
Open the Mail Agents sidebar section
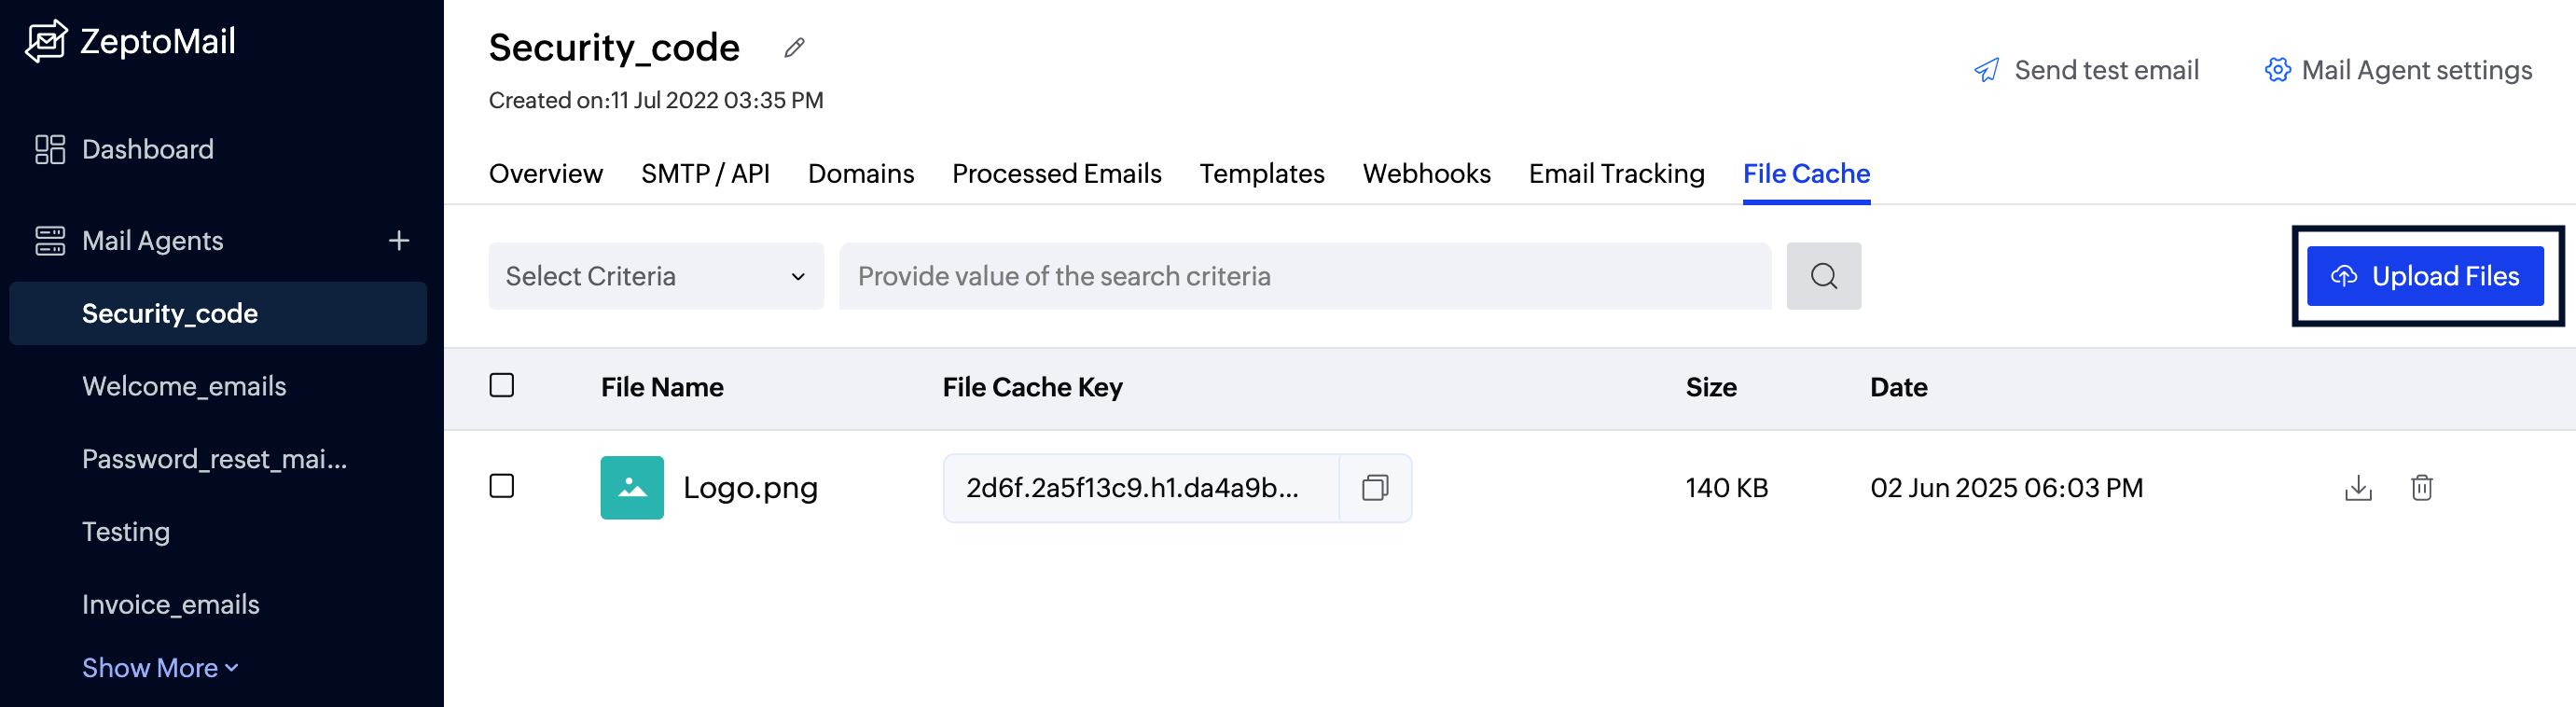[x=152, y=241]
